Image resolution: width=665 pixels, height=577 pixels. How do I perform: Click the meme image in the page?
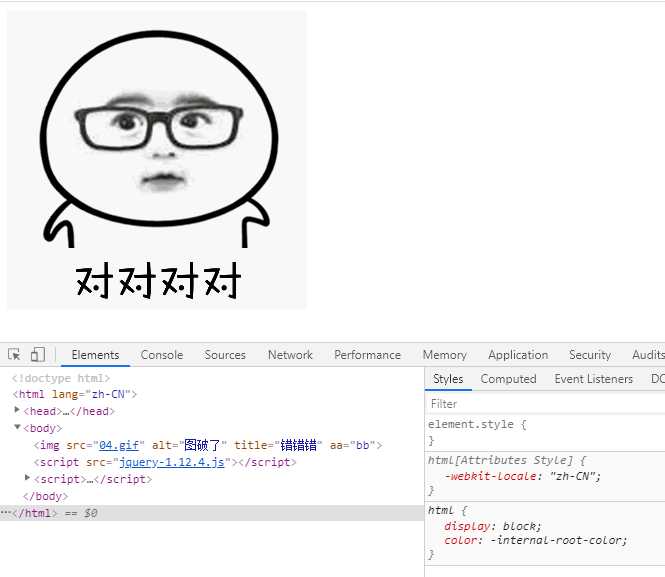pyautogui.click(x=156, y=160)
